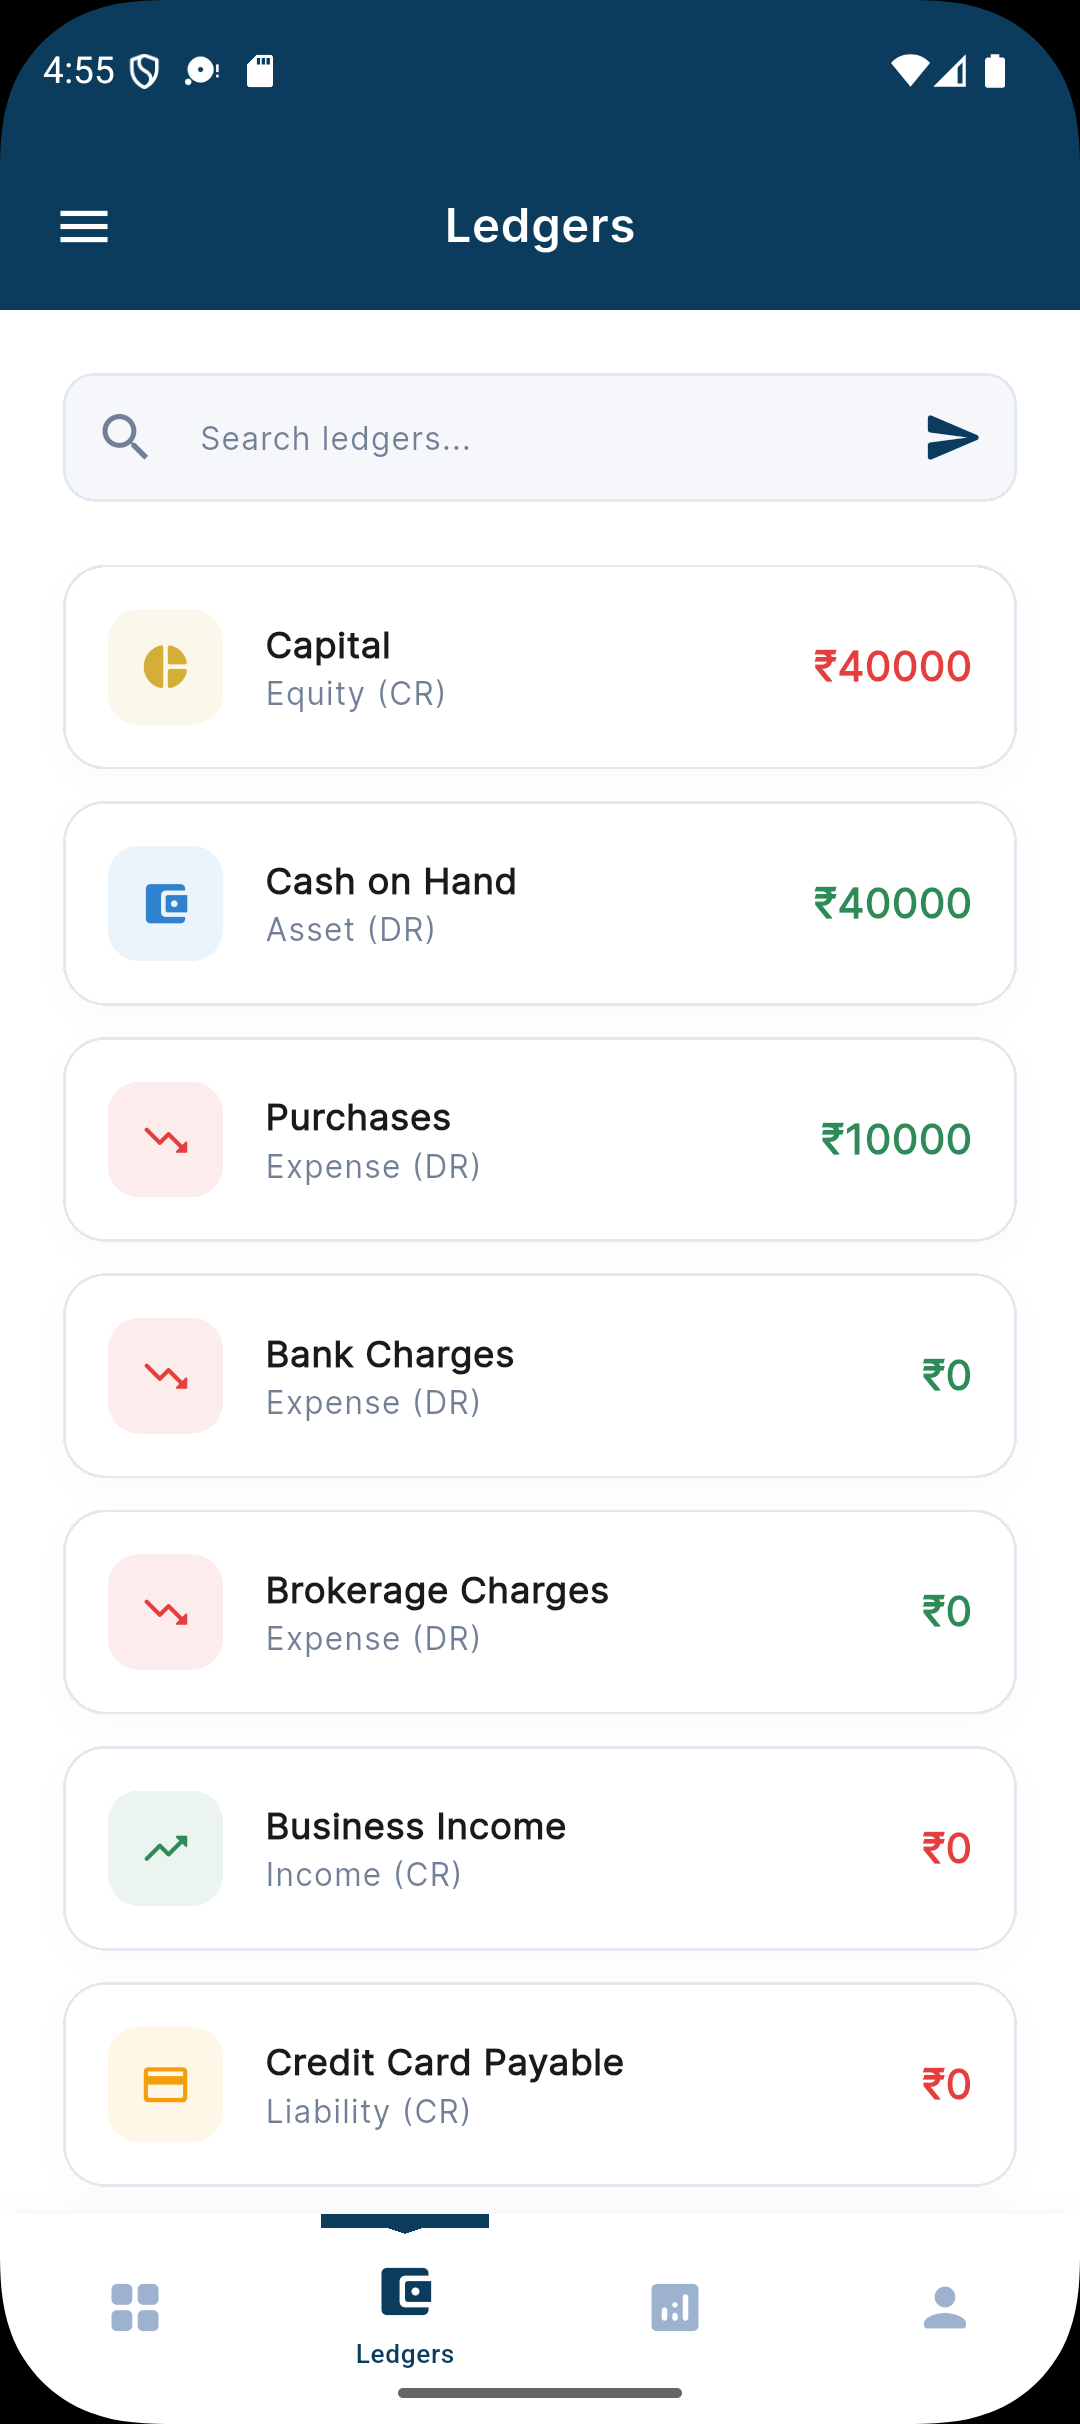Select the Ledgers bottom tab

[405, 2316]
